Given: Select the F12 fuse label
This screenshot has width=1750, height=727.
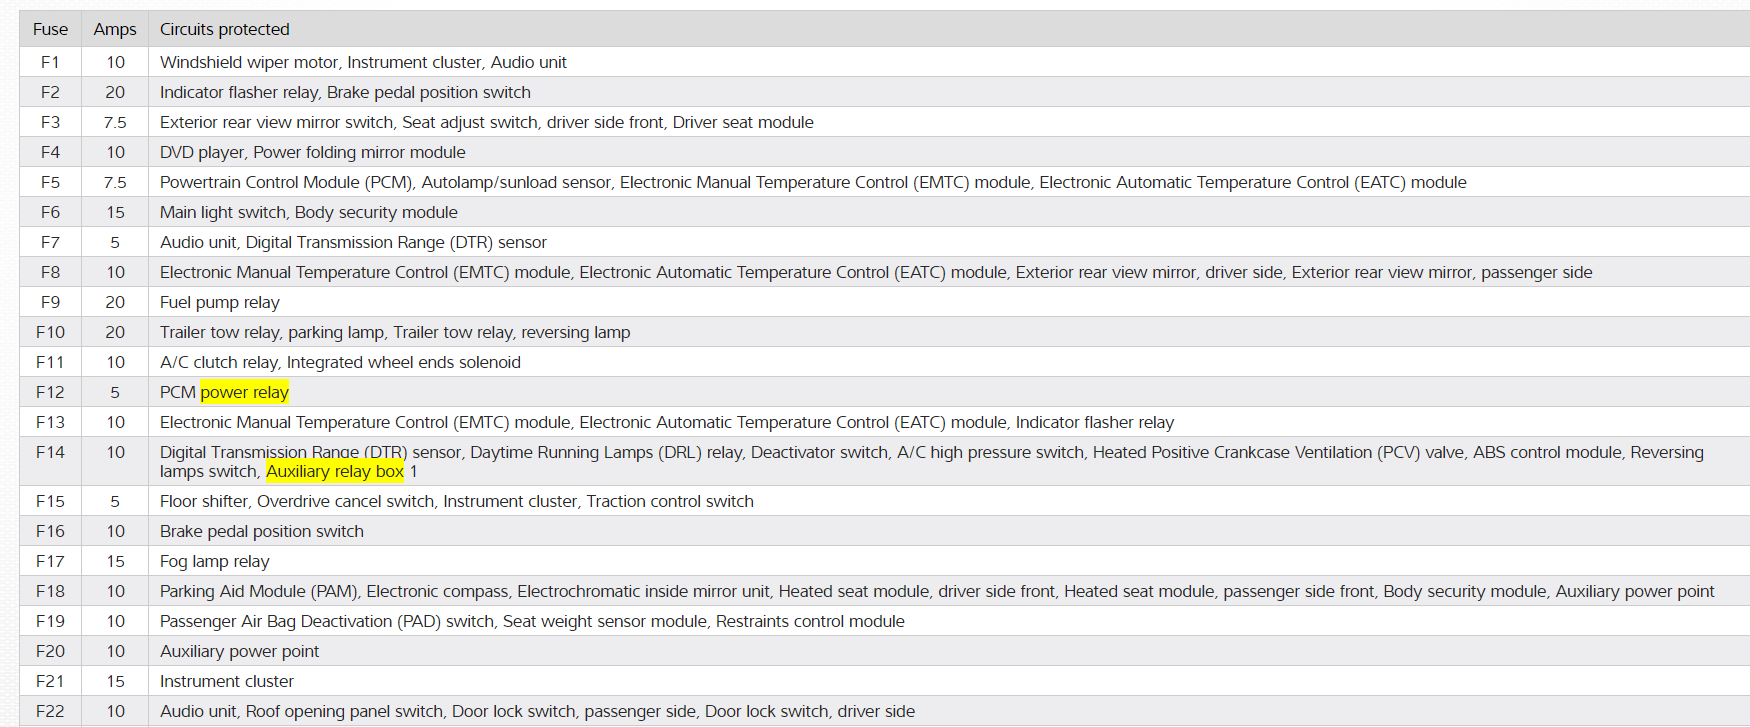Looking at the screenshot, I should pyautogui.click(x=50, y=392).
